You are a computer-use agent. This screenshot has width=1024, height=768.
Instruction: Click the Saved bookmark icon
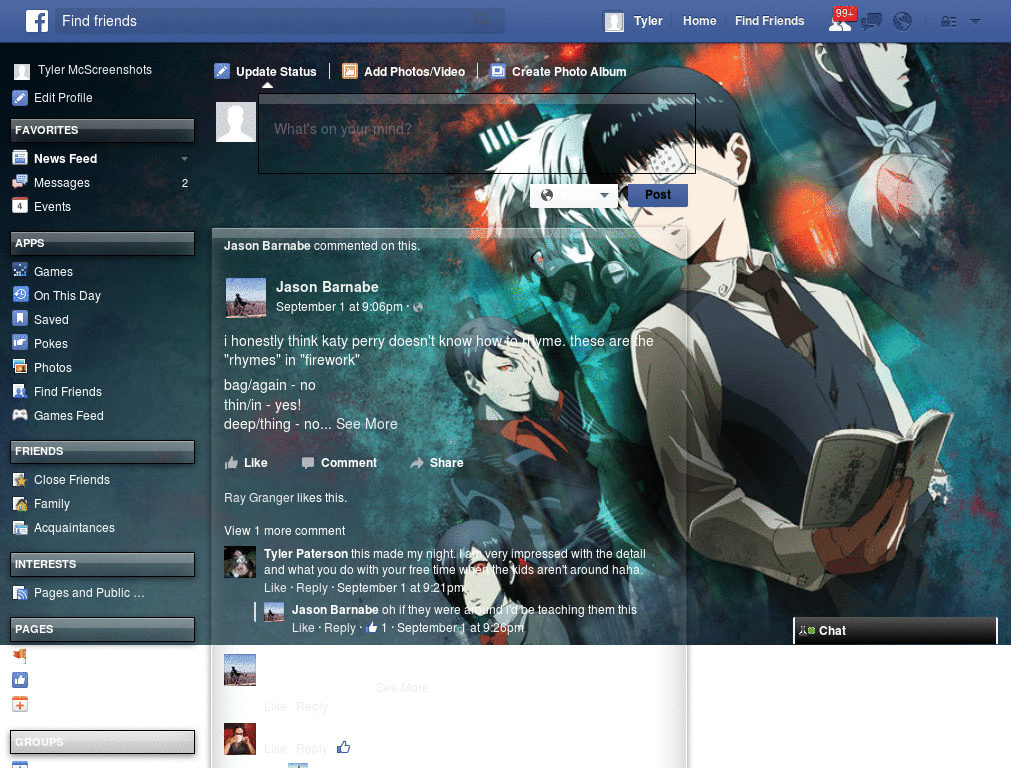tap(20, 319)
